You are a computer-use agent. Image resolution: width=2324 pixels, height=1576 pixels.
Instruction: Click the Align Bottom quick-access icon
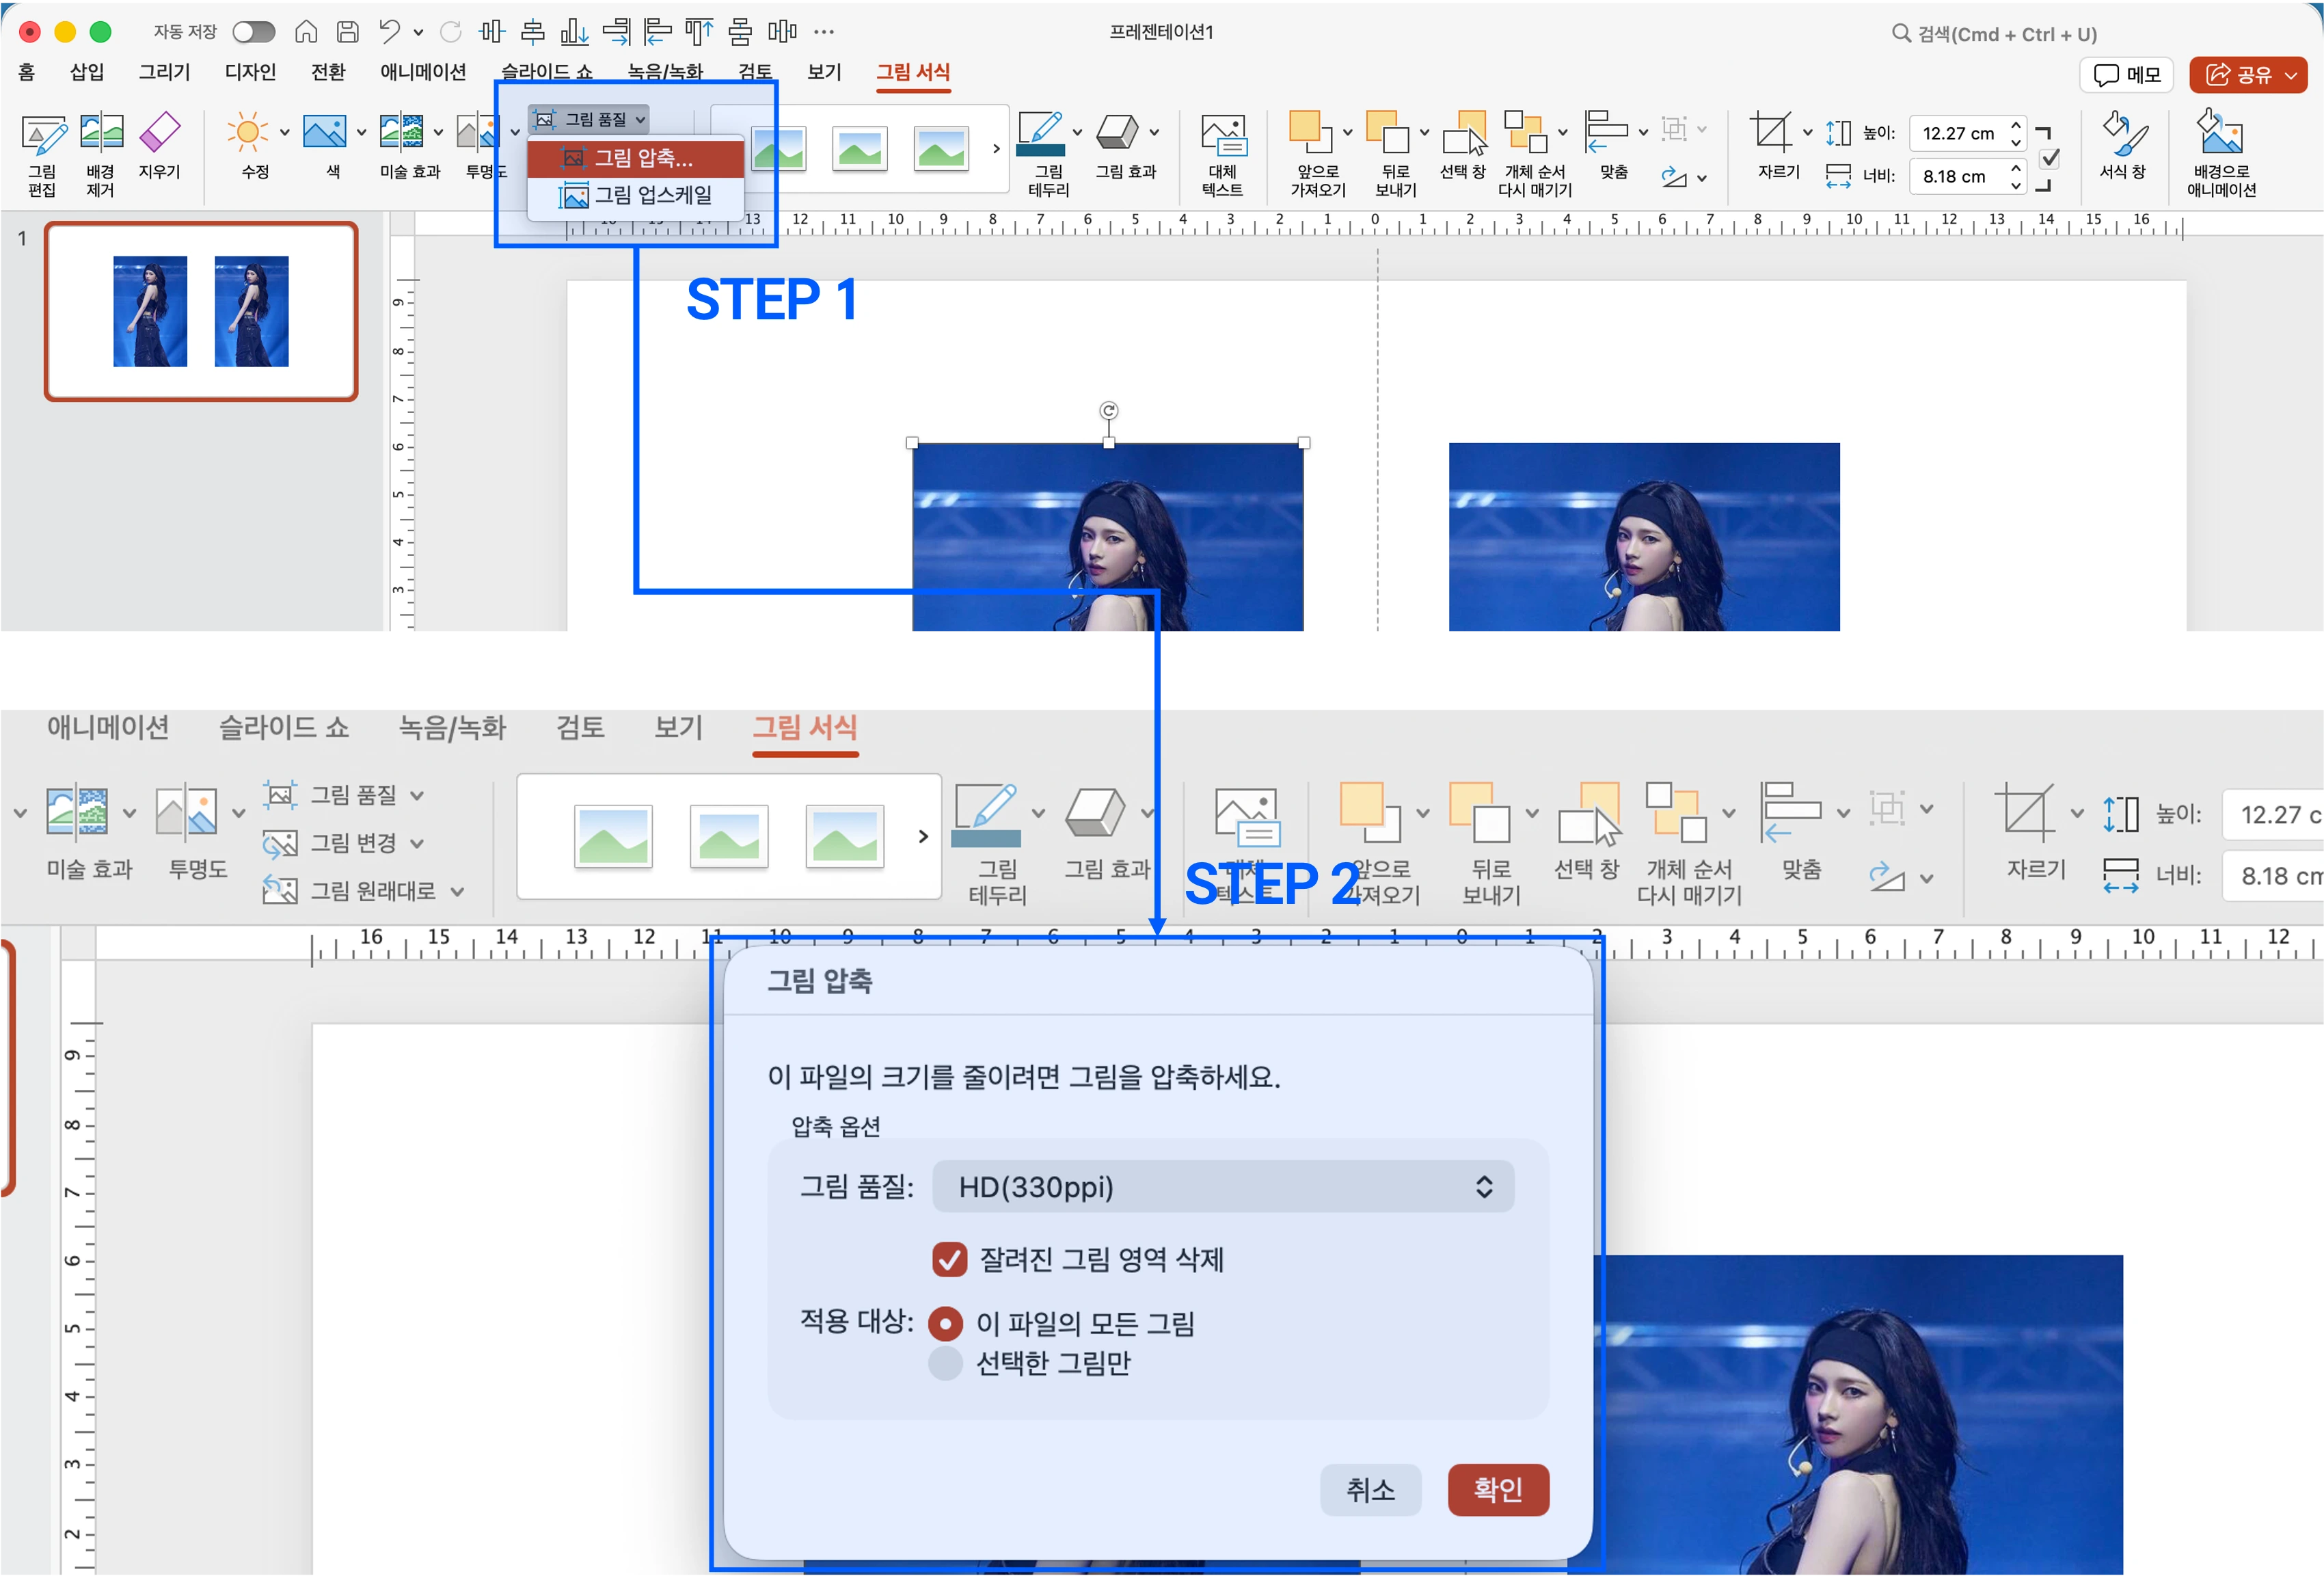(x=574, y=32)
